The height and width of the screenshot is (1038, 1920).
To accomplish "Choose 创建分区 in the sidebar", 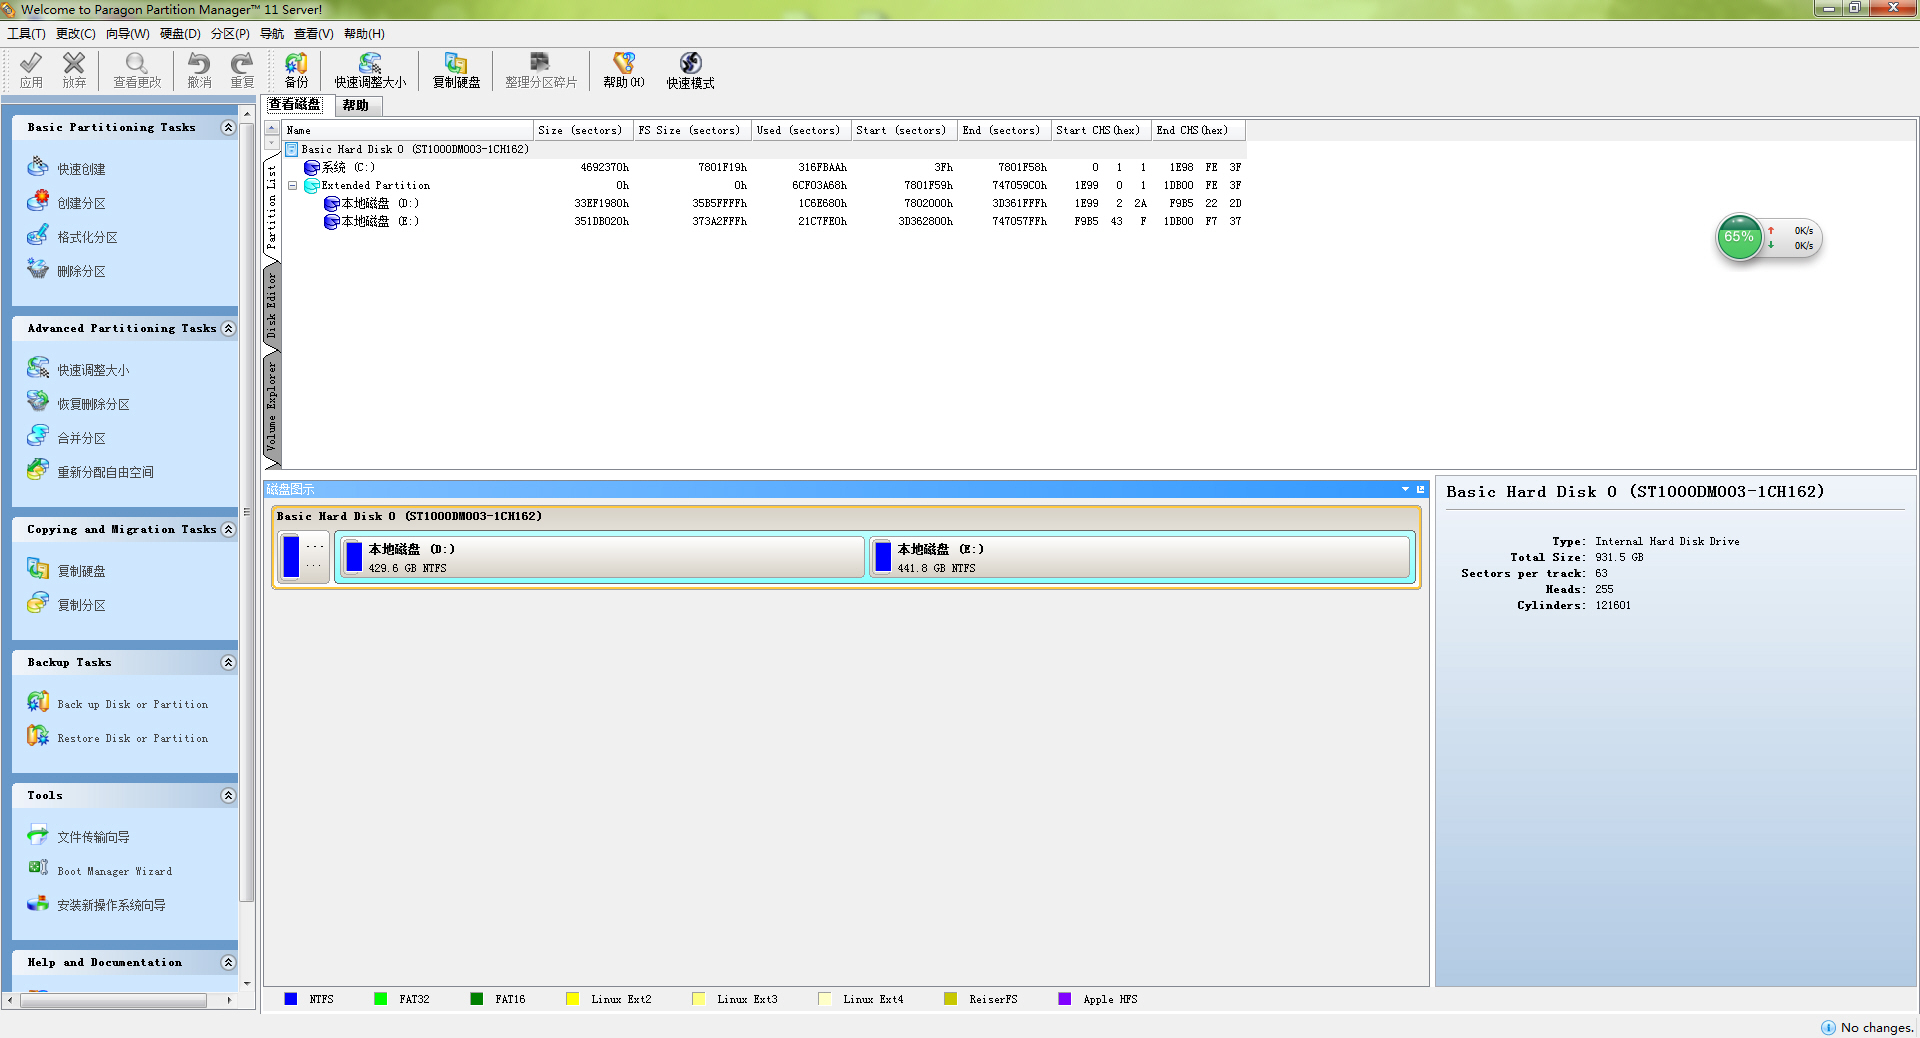I will [x=67, y=202].
